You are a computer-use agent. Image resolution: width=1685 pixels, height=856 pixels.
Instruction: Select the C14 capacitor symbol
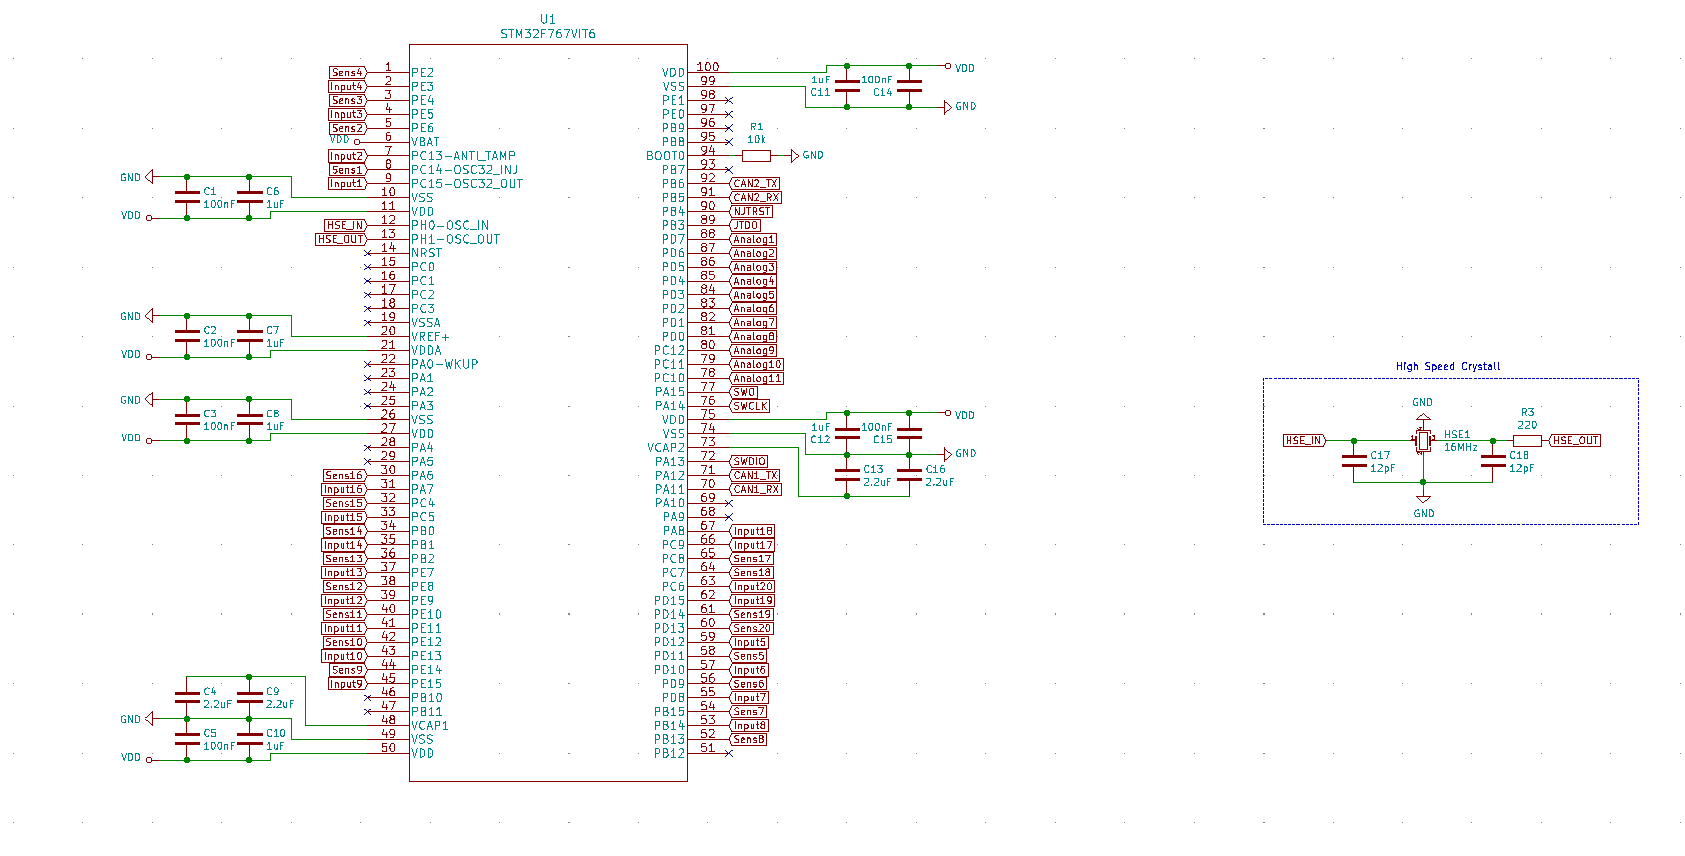tap(909, 86)
